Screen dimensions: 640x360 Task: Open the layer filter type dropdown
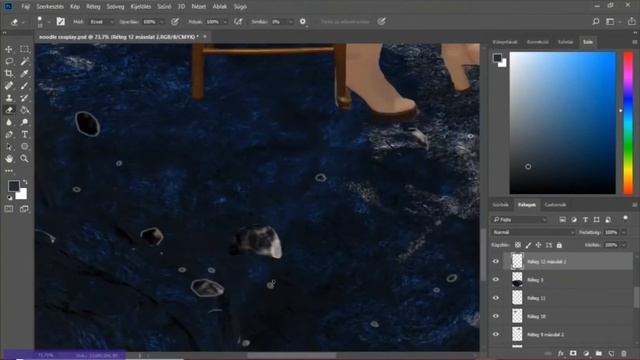(520, 220)
